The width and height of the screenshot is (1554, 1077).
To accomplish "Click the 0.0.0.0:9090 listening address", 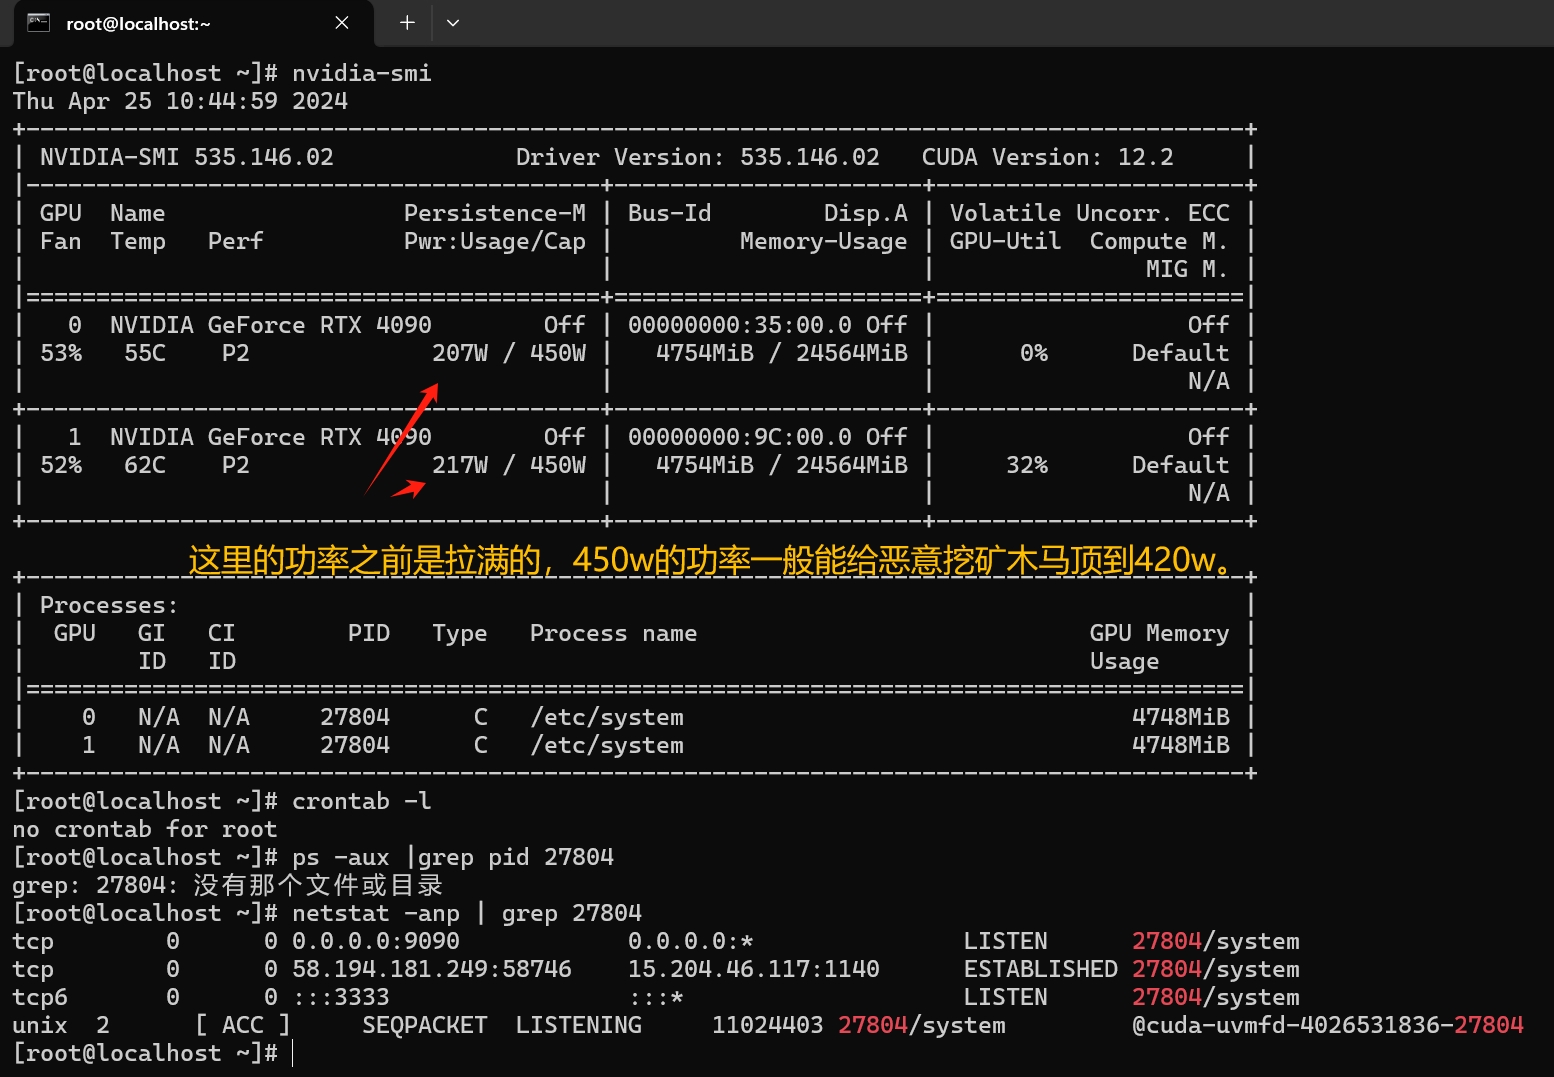I will [x=375, y=941].
